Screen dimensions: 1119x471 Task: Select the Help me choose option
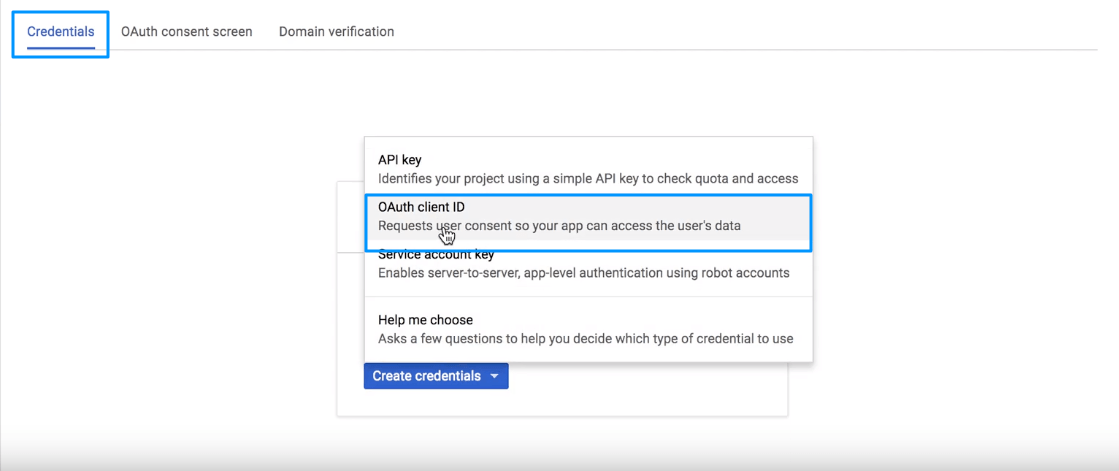coord(588,329)
